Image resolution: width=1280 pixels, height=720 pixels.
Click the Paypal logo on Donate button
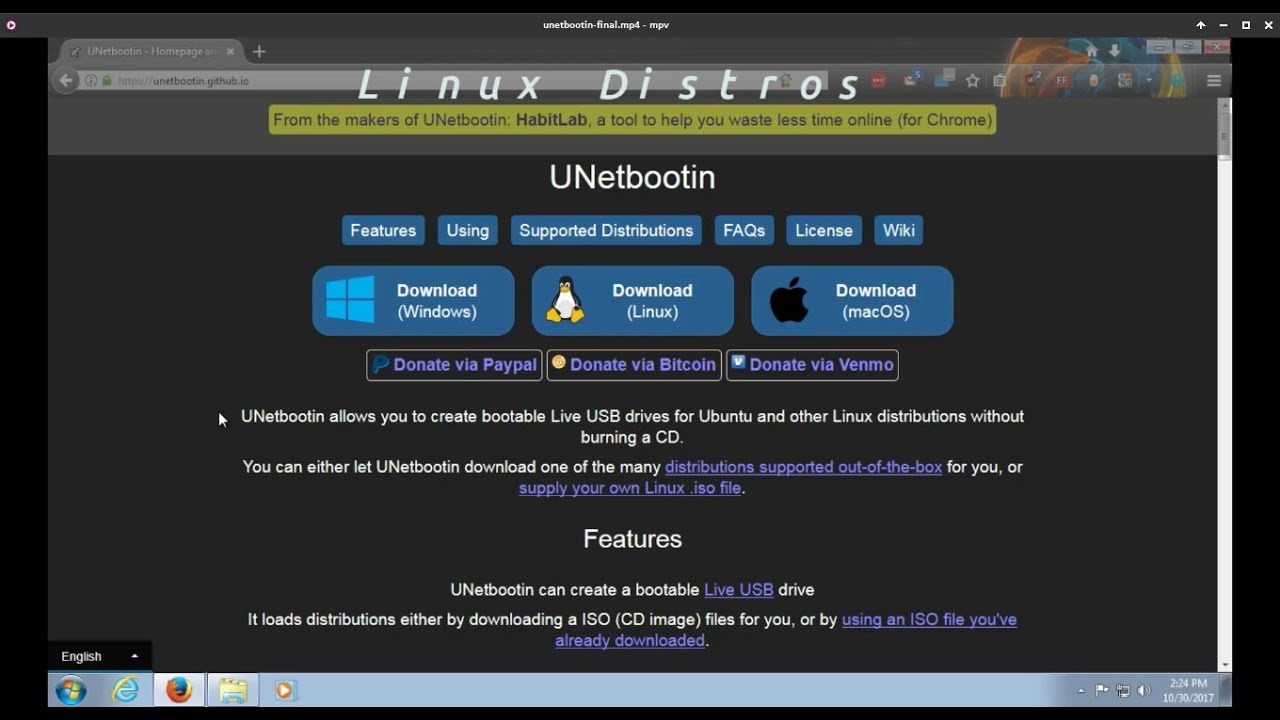[380, 365]
